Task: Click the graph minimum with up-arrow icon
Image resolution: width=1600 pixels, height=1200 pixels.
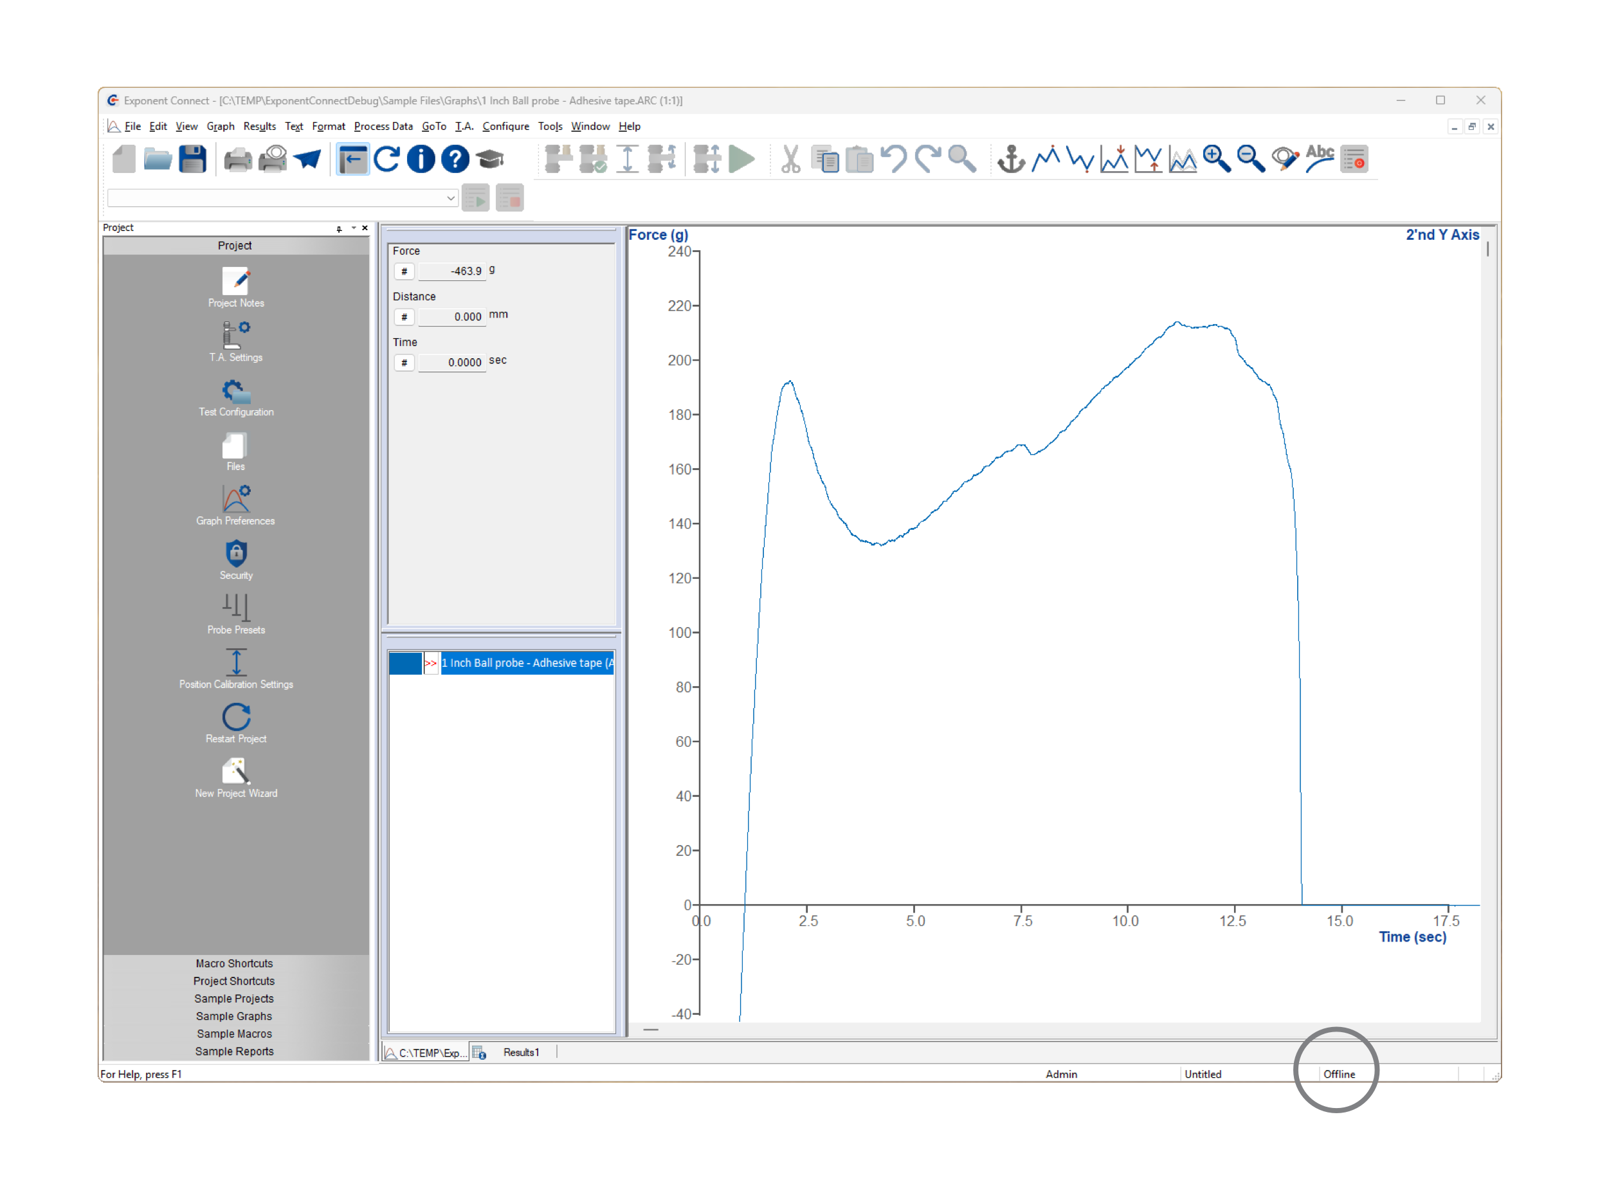Action: [1148, 159]
